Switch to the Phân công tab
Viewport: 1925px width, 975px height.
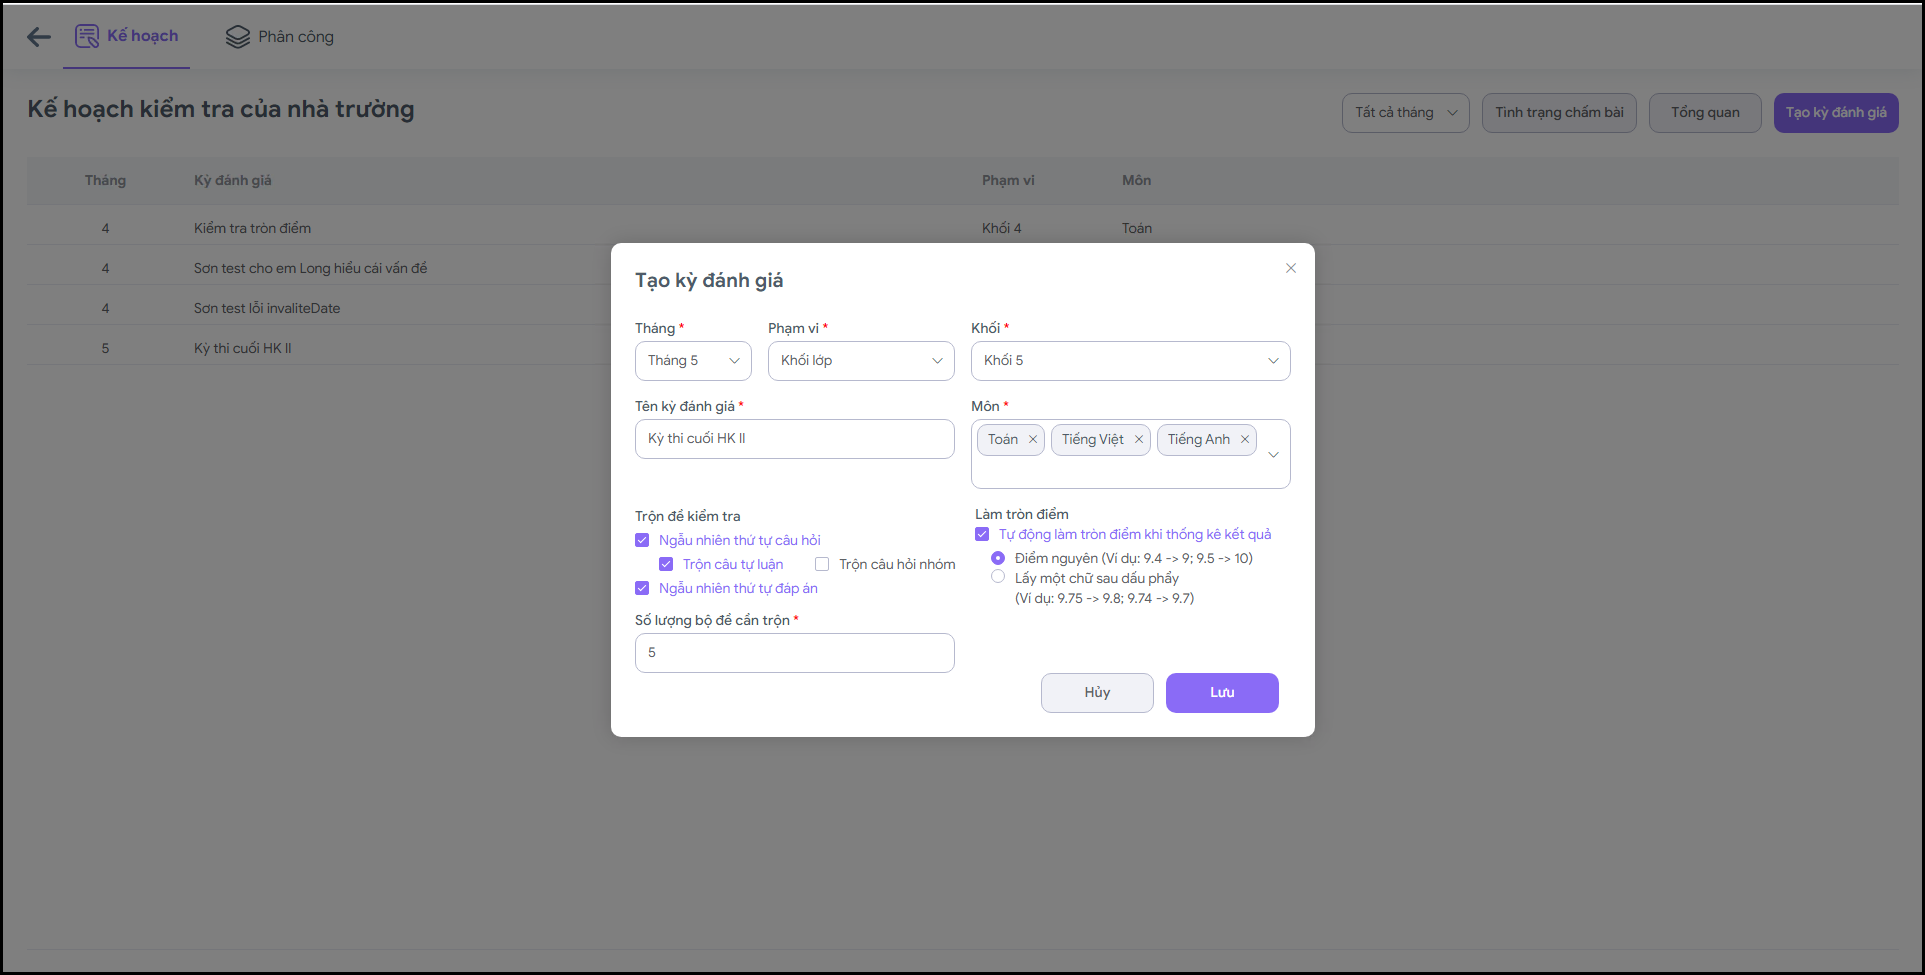point(295,37)
